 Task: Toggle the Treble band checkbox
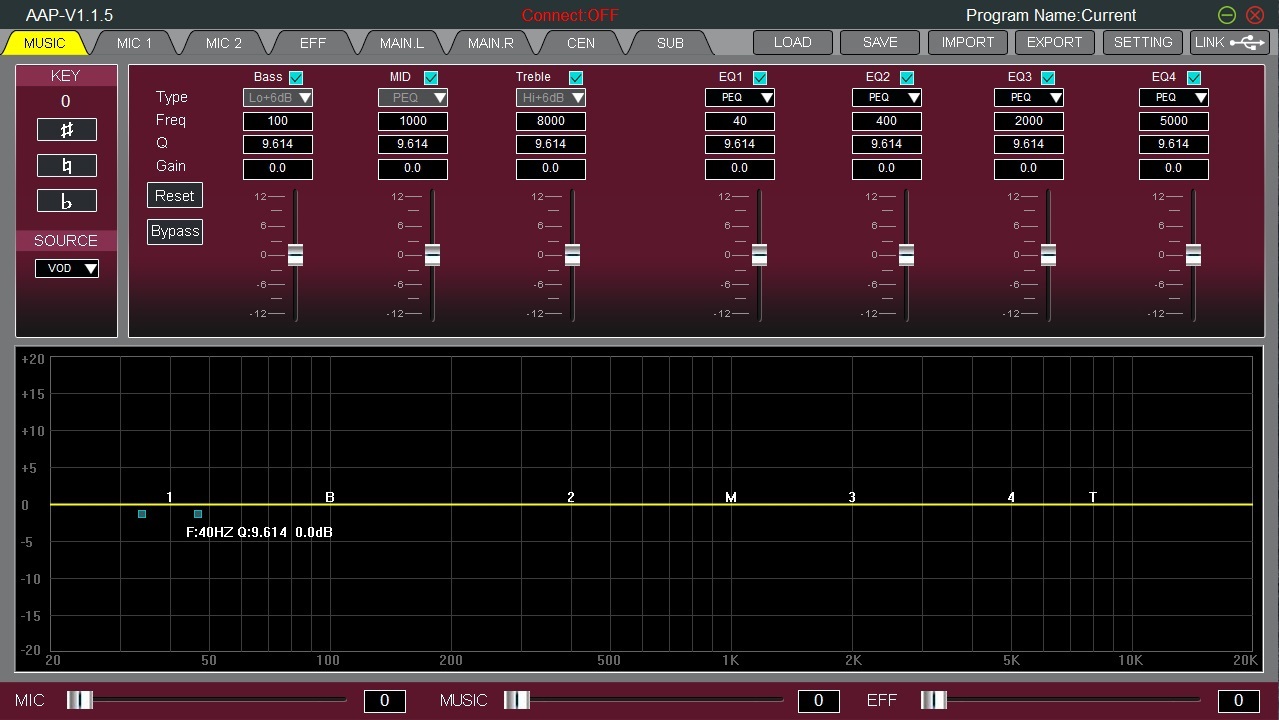(576, 78)
